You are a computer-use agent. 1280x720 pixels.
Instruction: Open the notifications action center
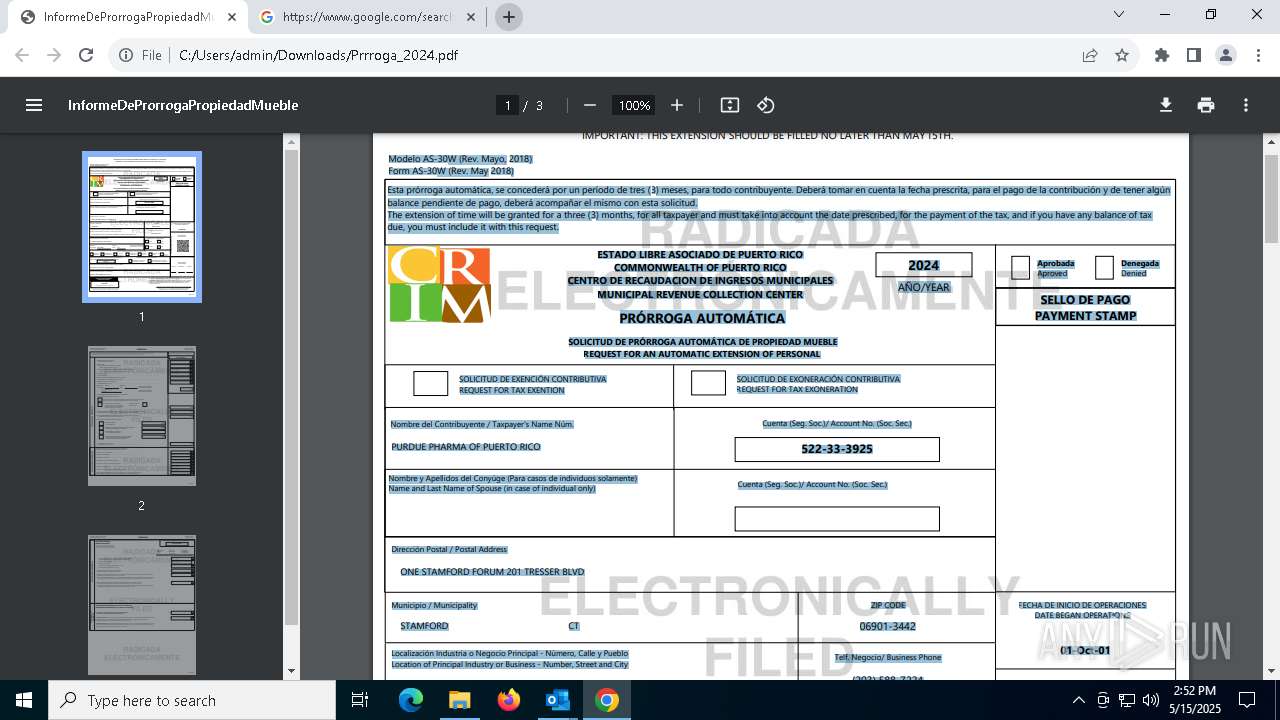[x=1247, y=700]
